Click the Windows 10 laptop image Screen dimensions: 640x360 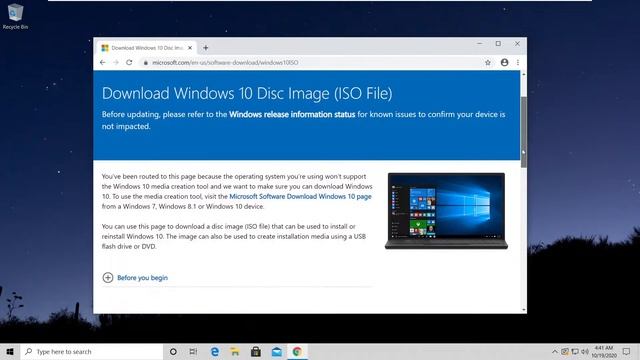(x=446, y=211)
